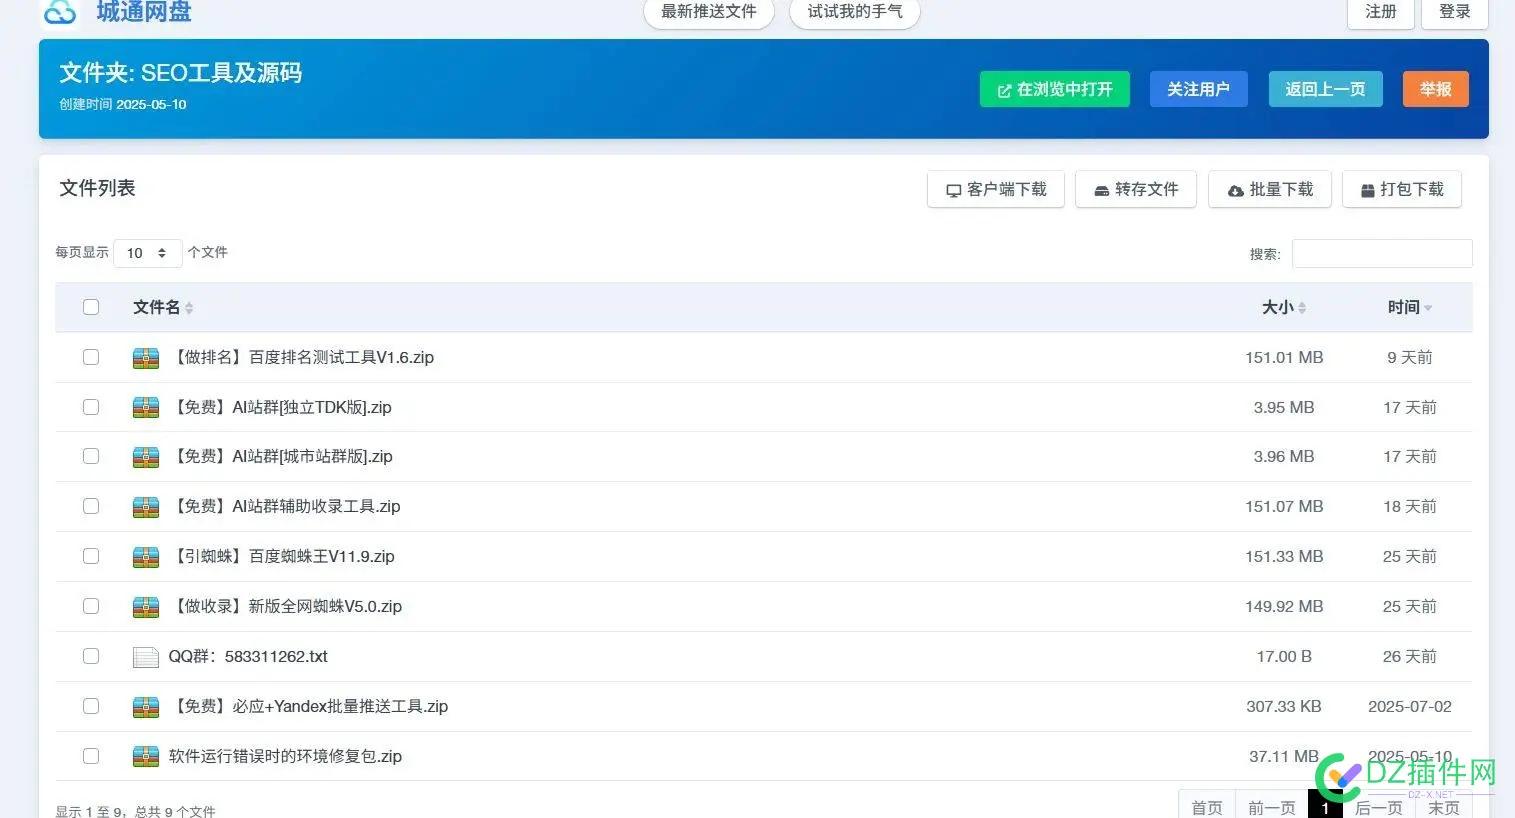This screenshot has width=1515, height=818.
Task: Click the 151.33 MB size value
Action: [x=1284, y=556]
